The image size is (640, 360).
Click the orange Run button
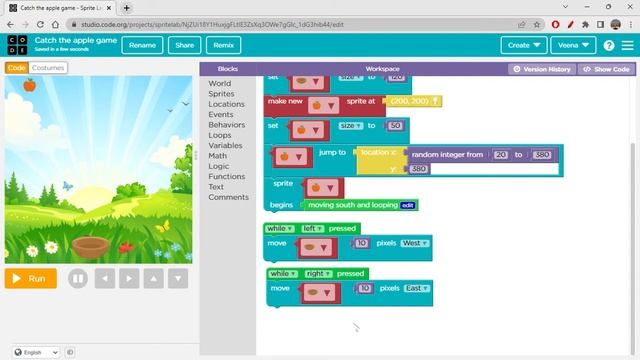[31, 278]
